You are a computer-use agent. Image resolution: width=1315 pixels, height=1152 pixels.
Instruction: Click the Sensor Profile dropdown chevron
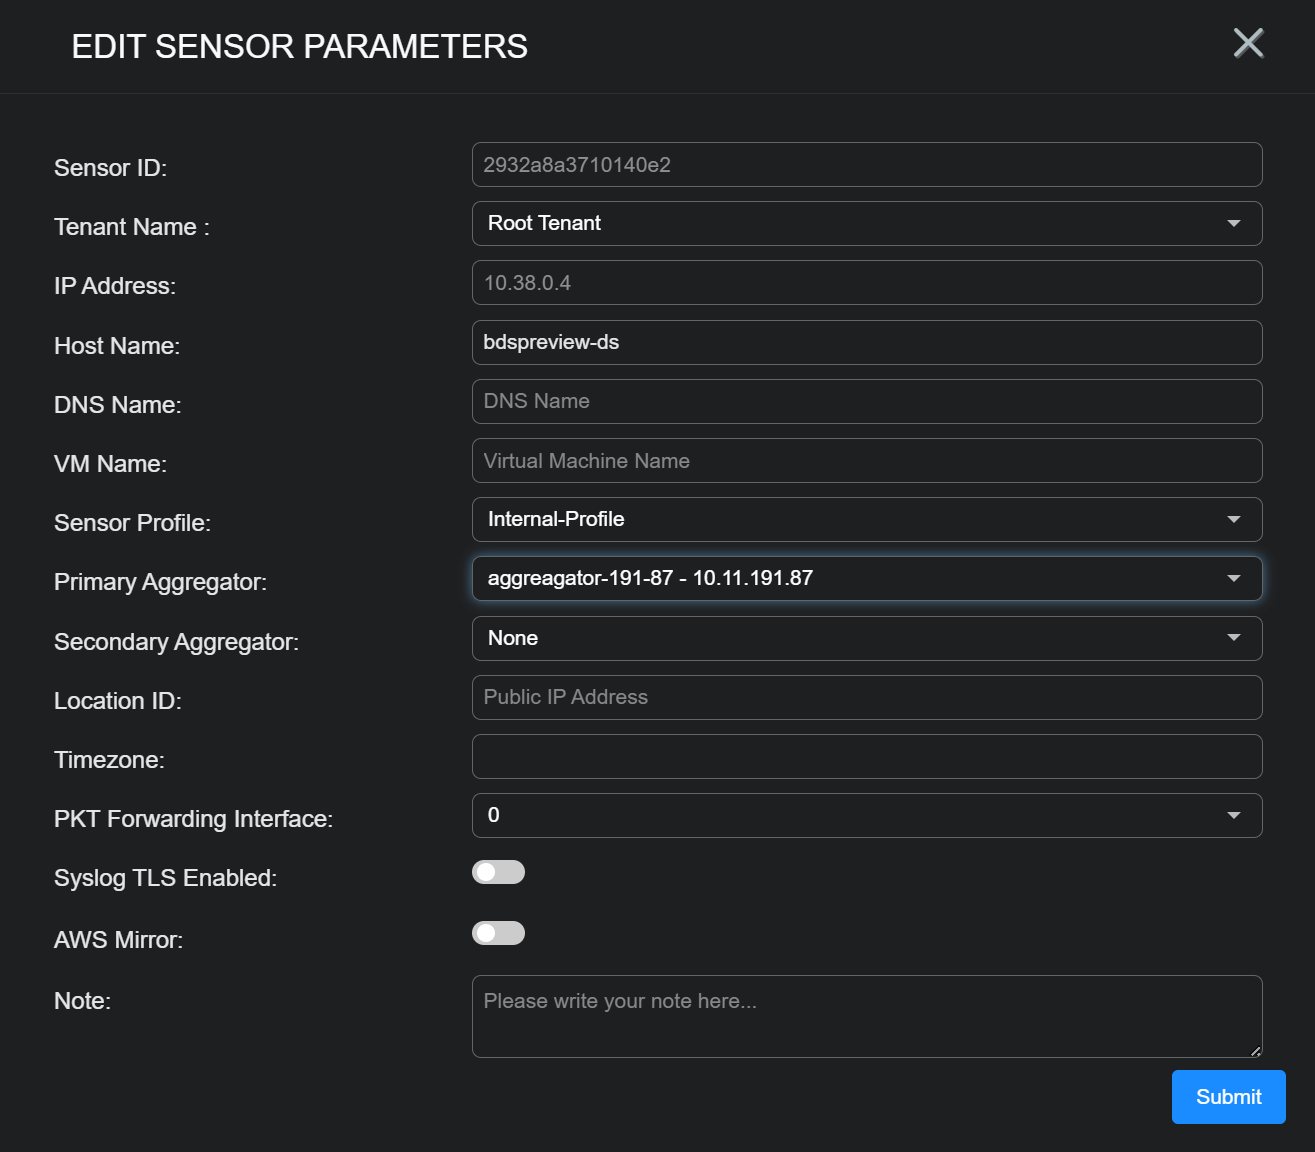point(1233,519)
